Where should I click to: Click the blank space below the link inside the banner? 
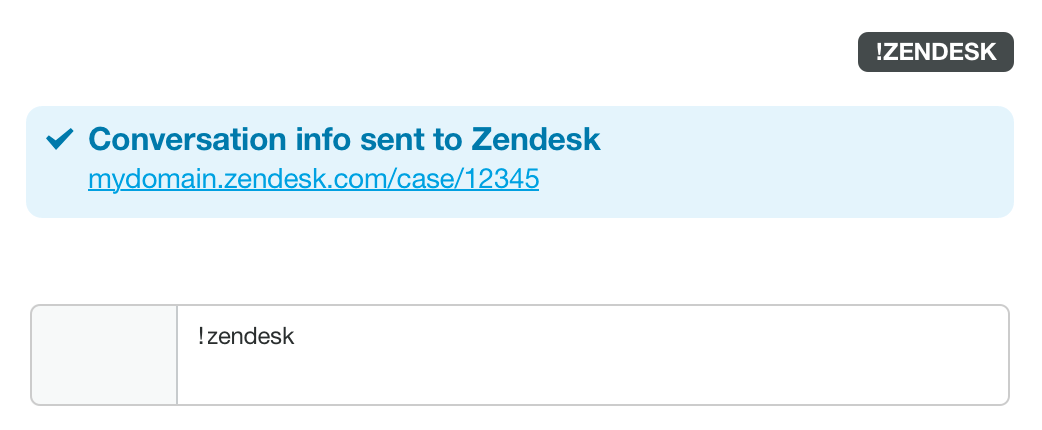(x=313, y=205)
